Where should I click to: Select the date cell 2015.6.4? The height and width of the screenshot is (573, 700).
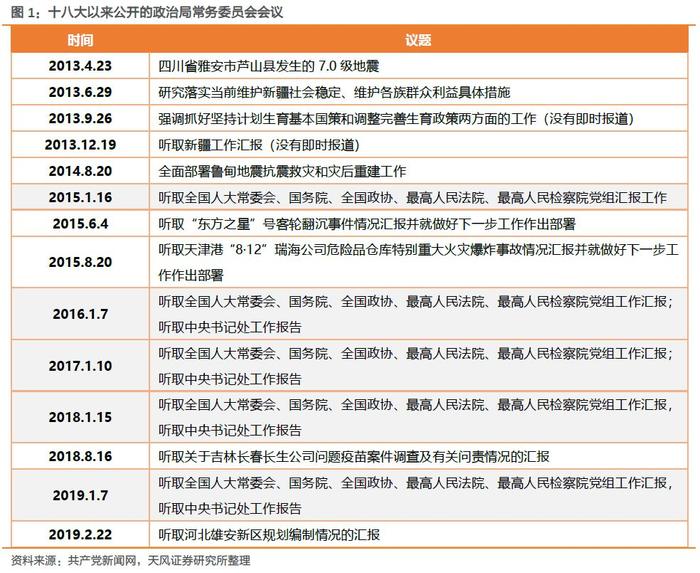tap(80, 224)
